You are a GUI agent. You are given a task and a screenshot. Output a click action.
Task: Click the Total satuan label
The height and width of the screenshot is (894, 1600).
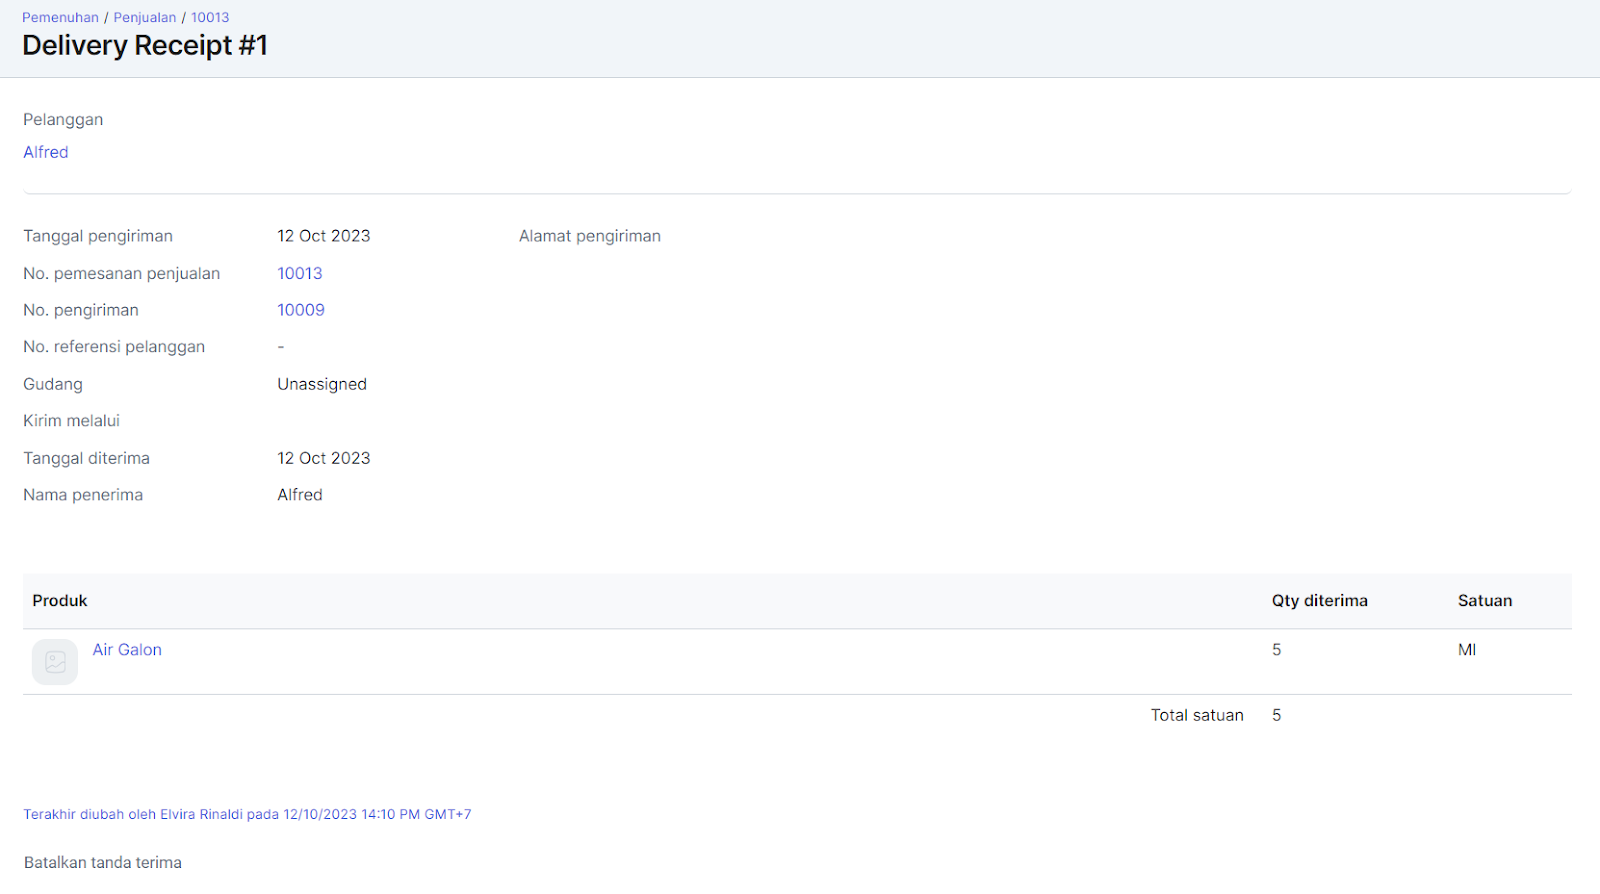[1197, 715]
